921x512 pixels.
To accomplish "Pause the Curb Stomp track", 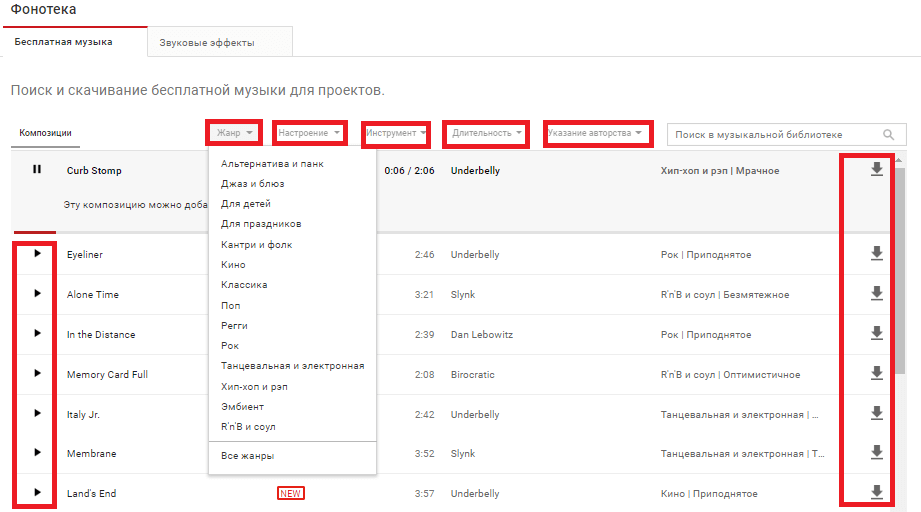I will pyautogui.click(x=37, y=170).
